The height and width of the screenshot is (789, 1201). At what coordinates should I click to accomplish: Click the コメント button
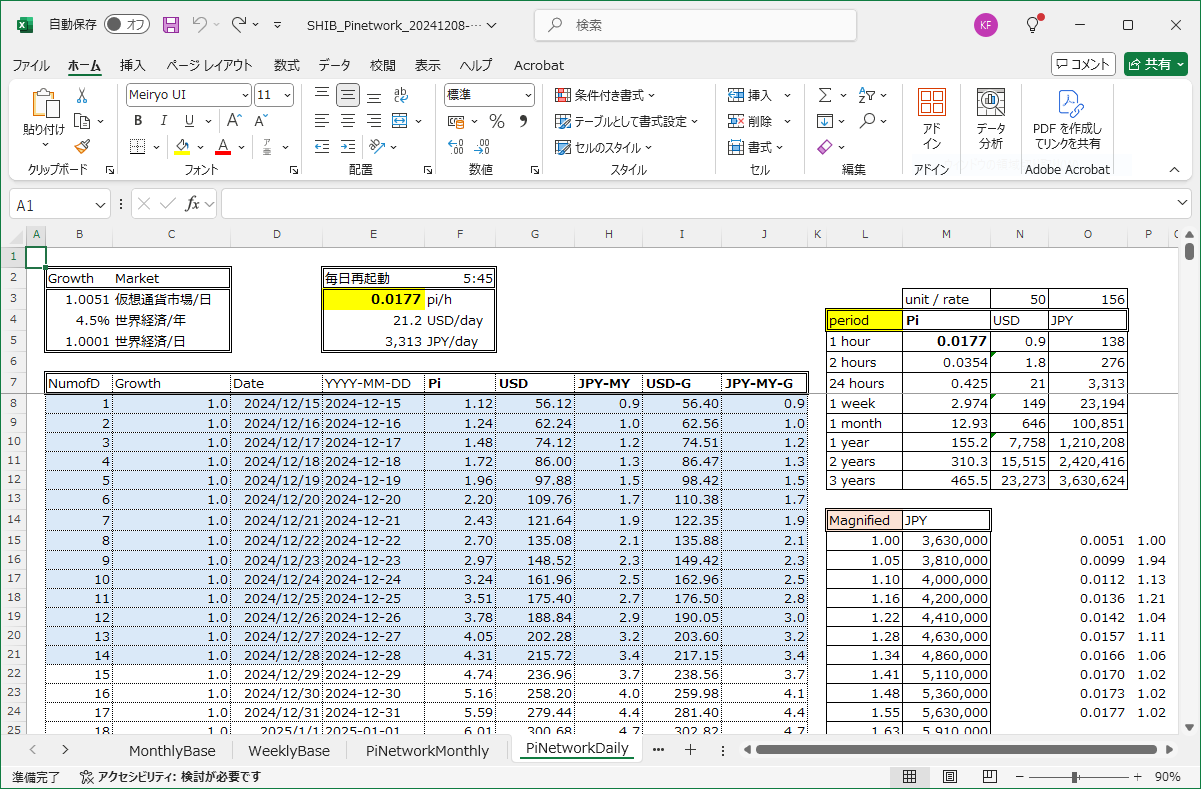tap(1083, 64)
